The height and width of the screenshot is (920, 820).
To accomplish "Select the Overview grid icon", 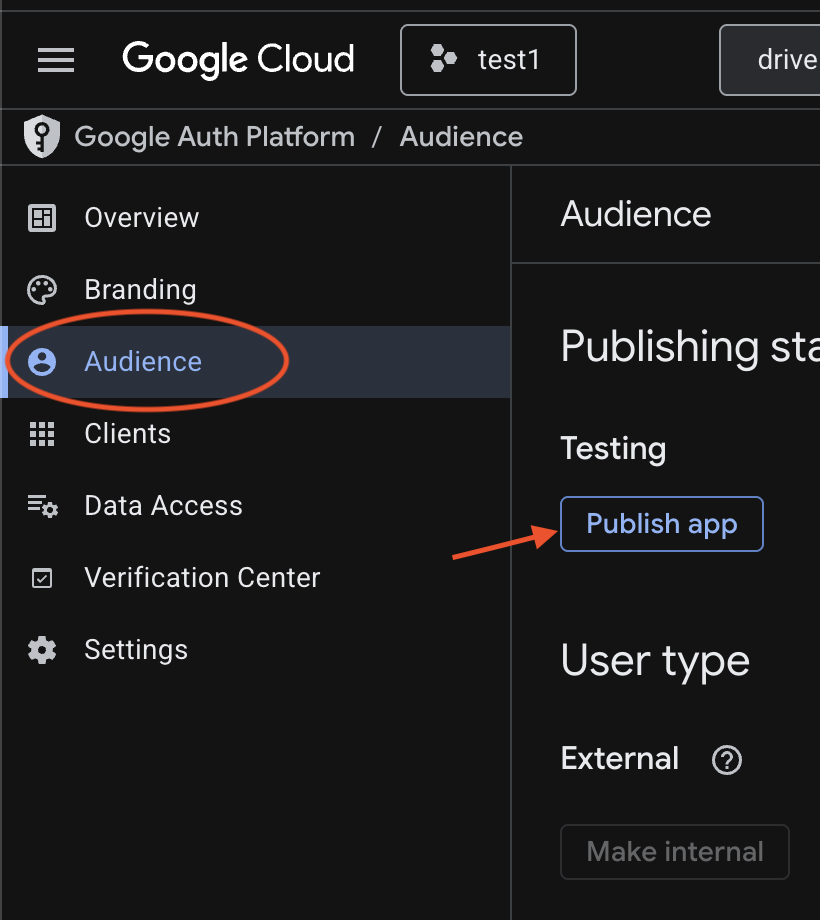I will 41,217.
